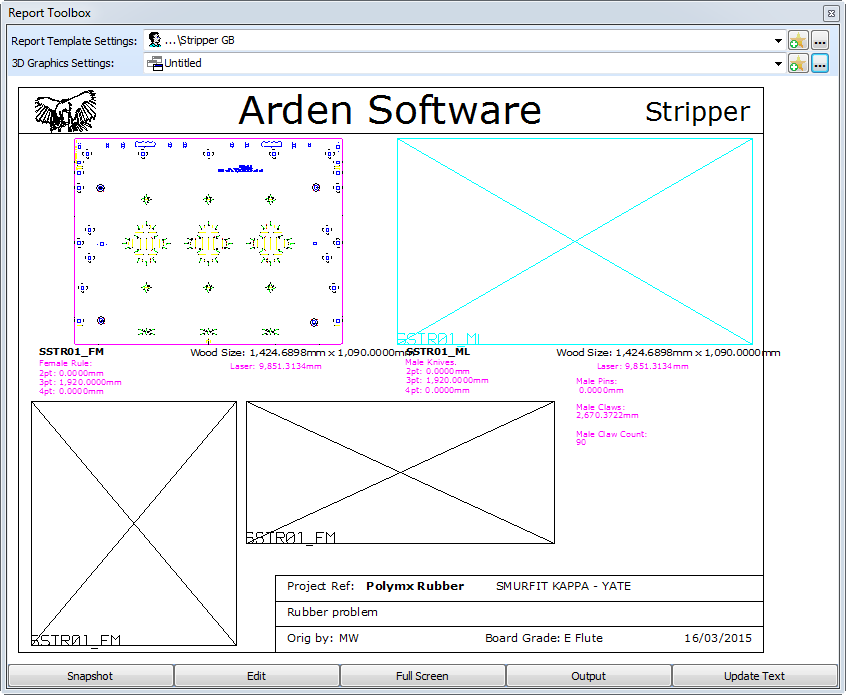
Task: Select the cyan SSTR01_ML placeholder frame
Action: [575, 241]
